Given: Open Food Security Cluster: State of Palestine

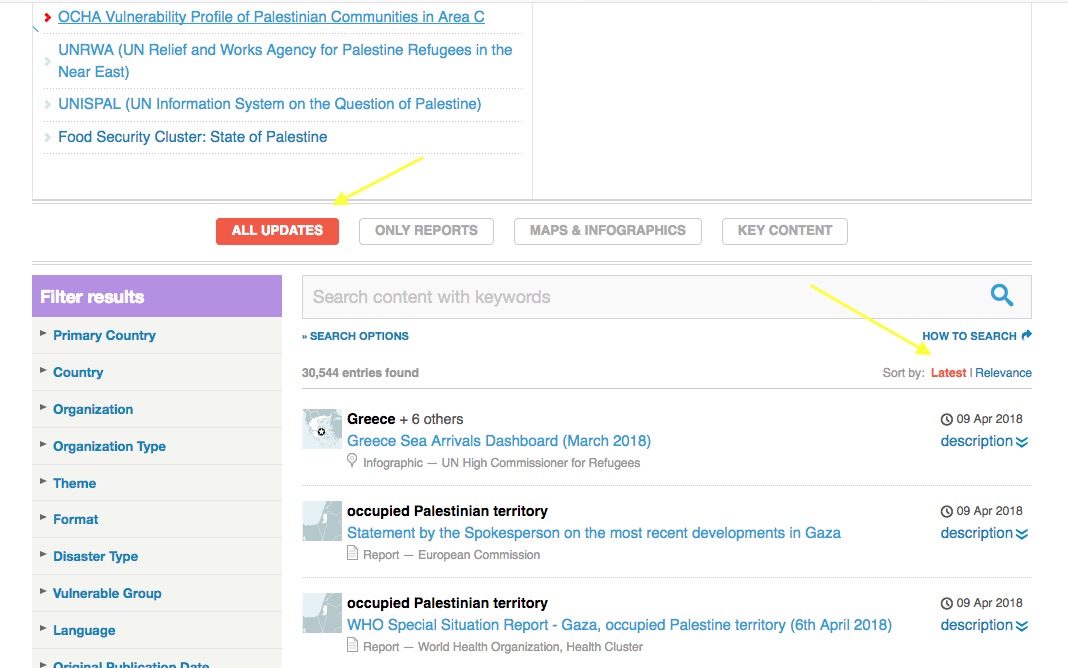Looking at the screenshot, I should click(193, 137).
